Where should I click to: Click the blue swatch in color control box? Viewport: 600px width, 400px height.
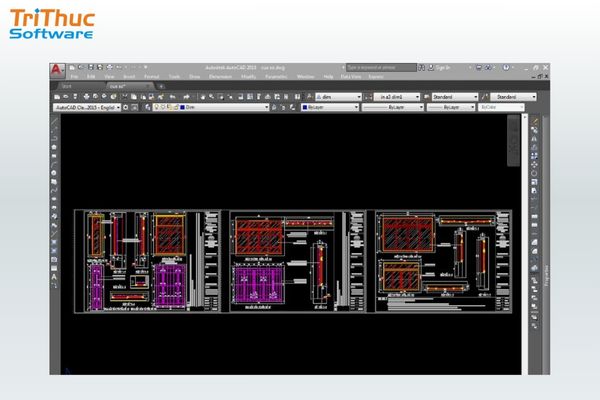pos(305,108)
